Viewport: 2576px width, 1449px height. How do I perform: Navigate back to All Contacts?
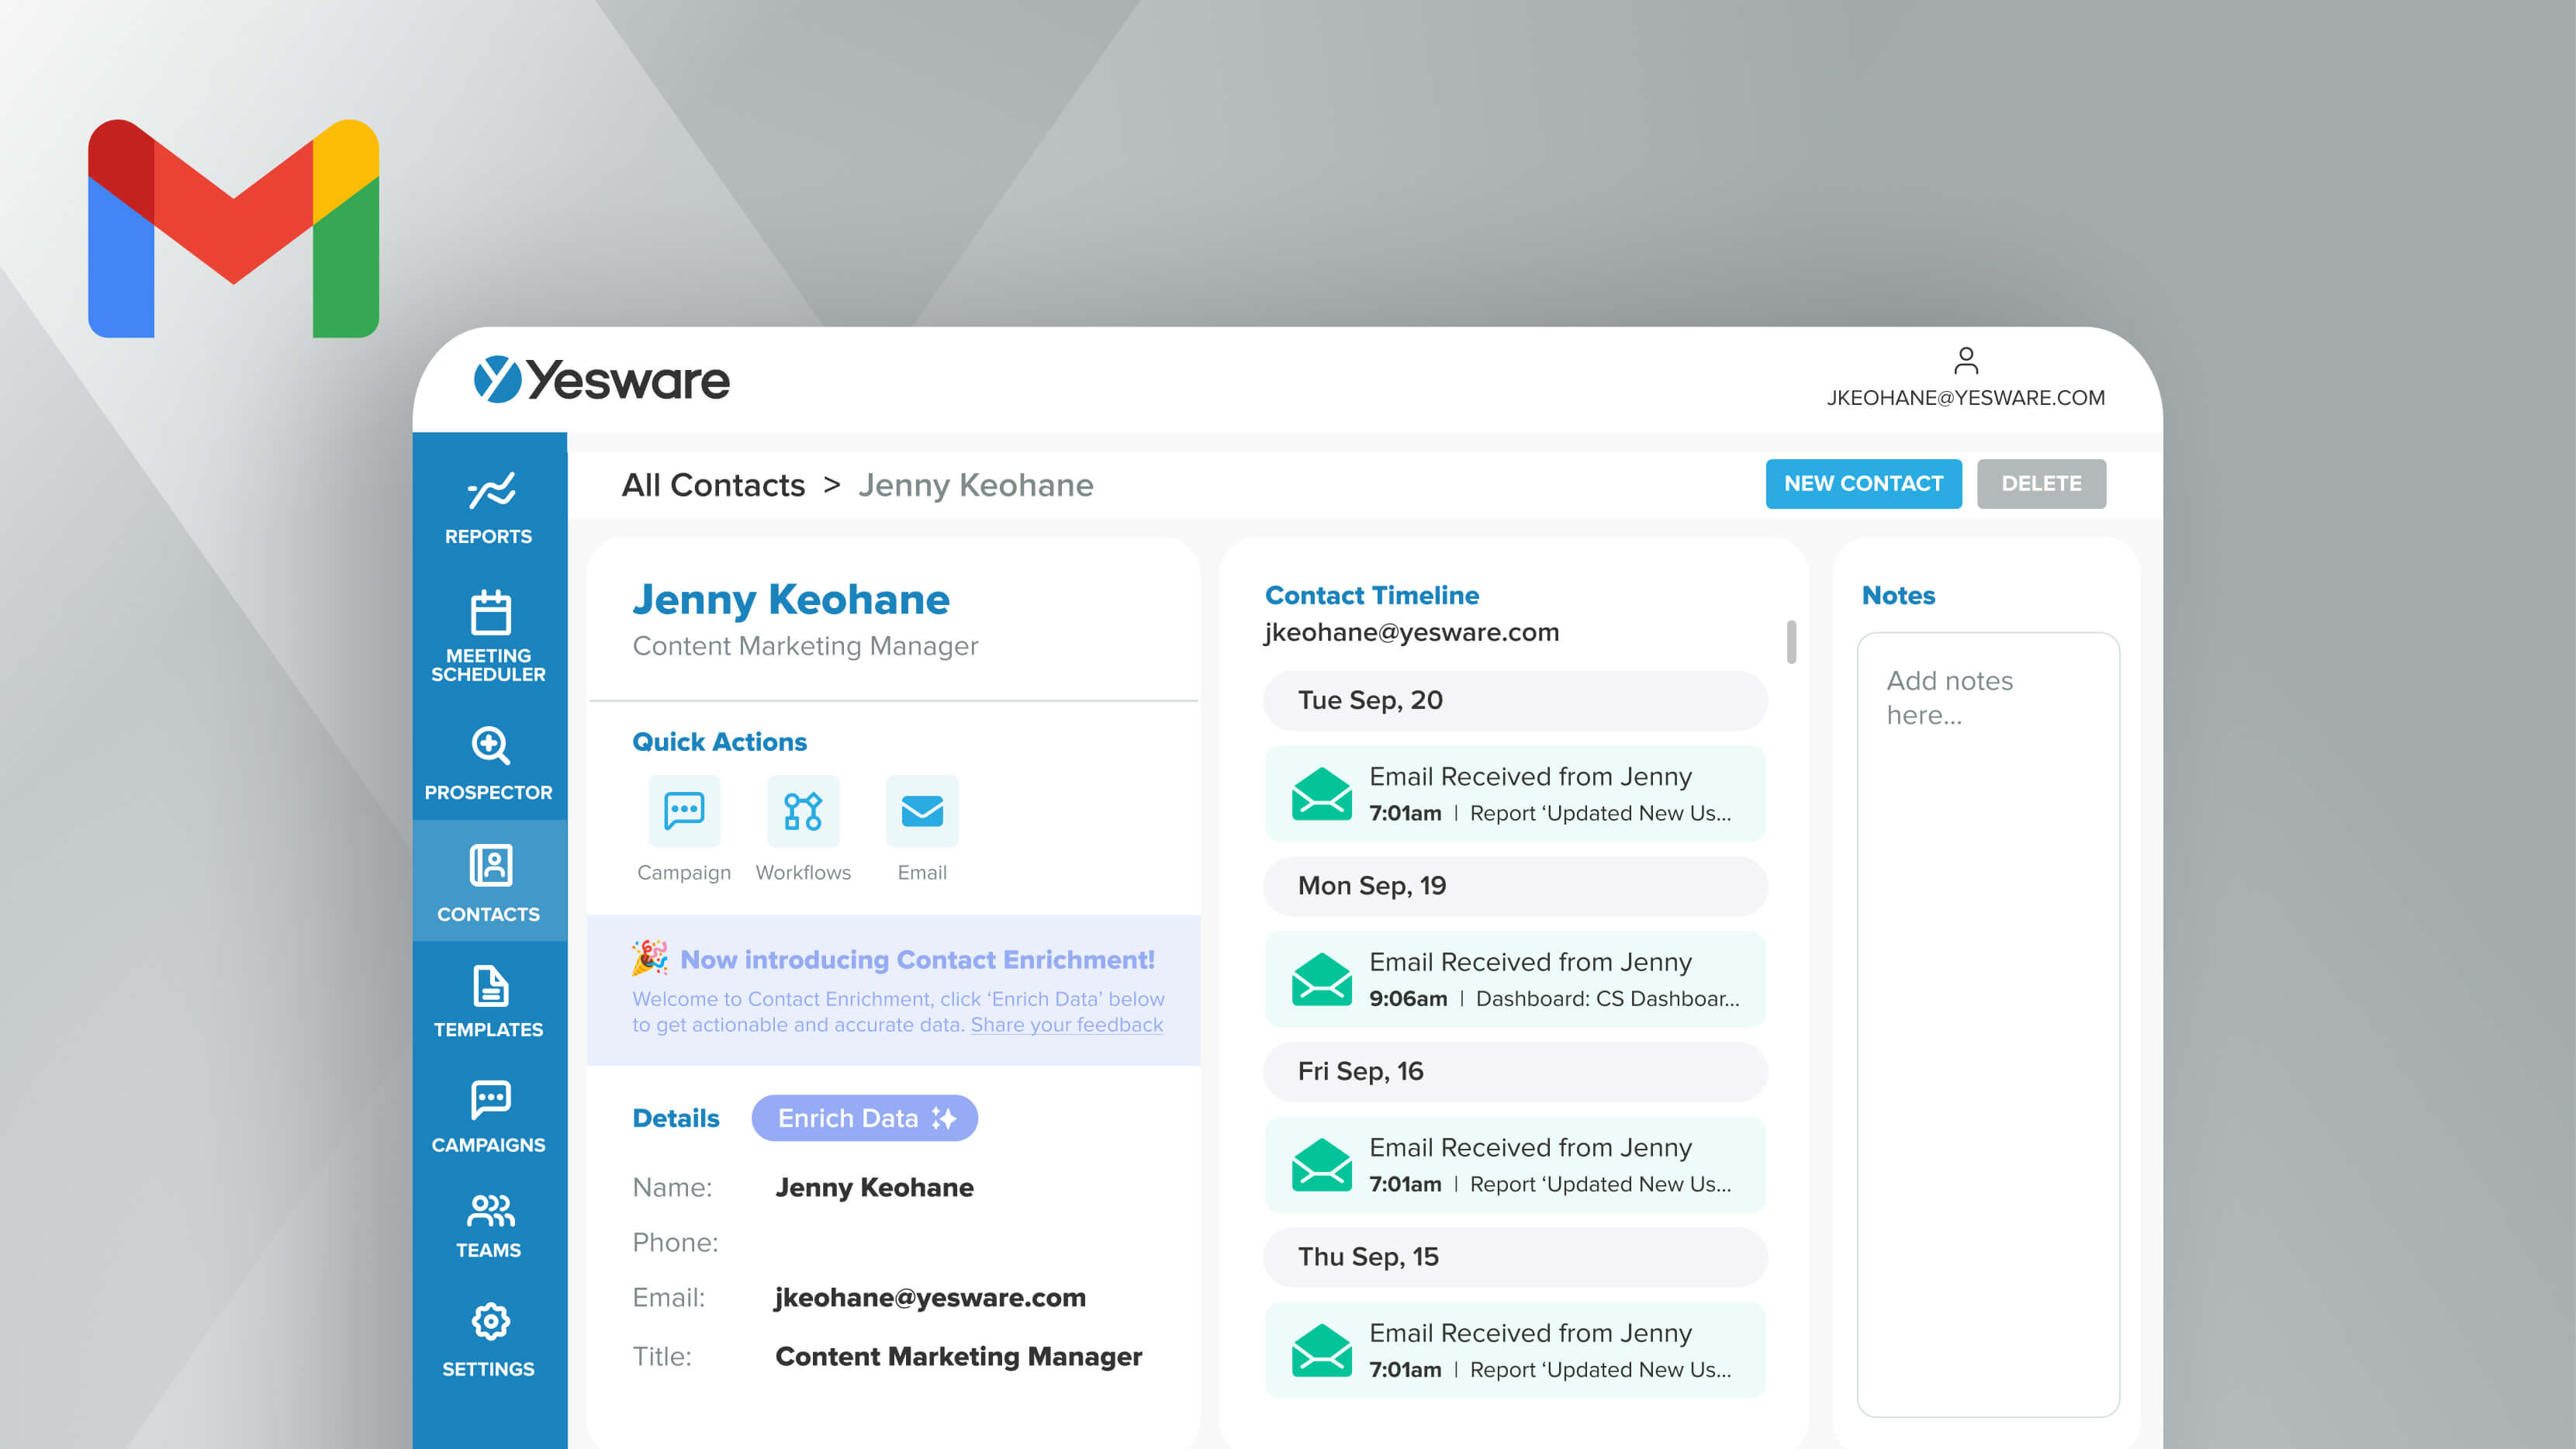click(713, 485)
